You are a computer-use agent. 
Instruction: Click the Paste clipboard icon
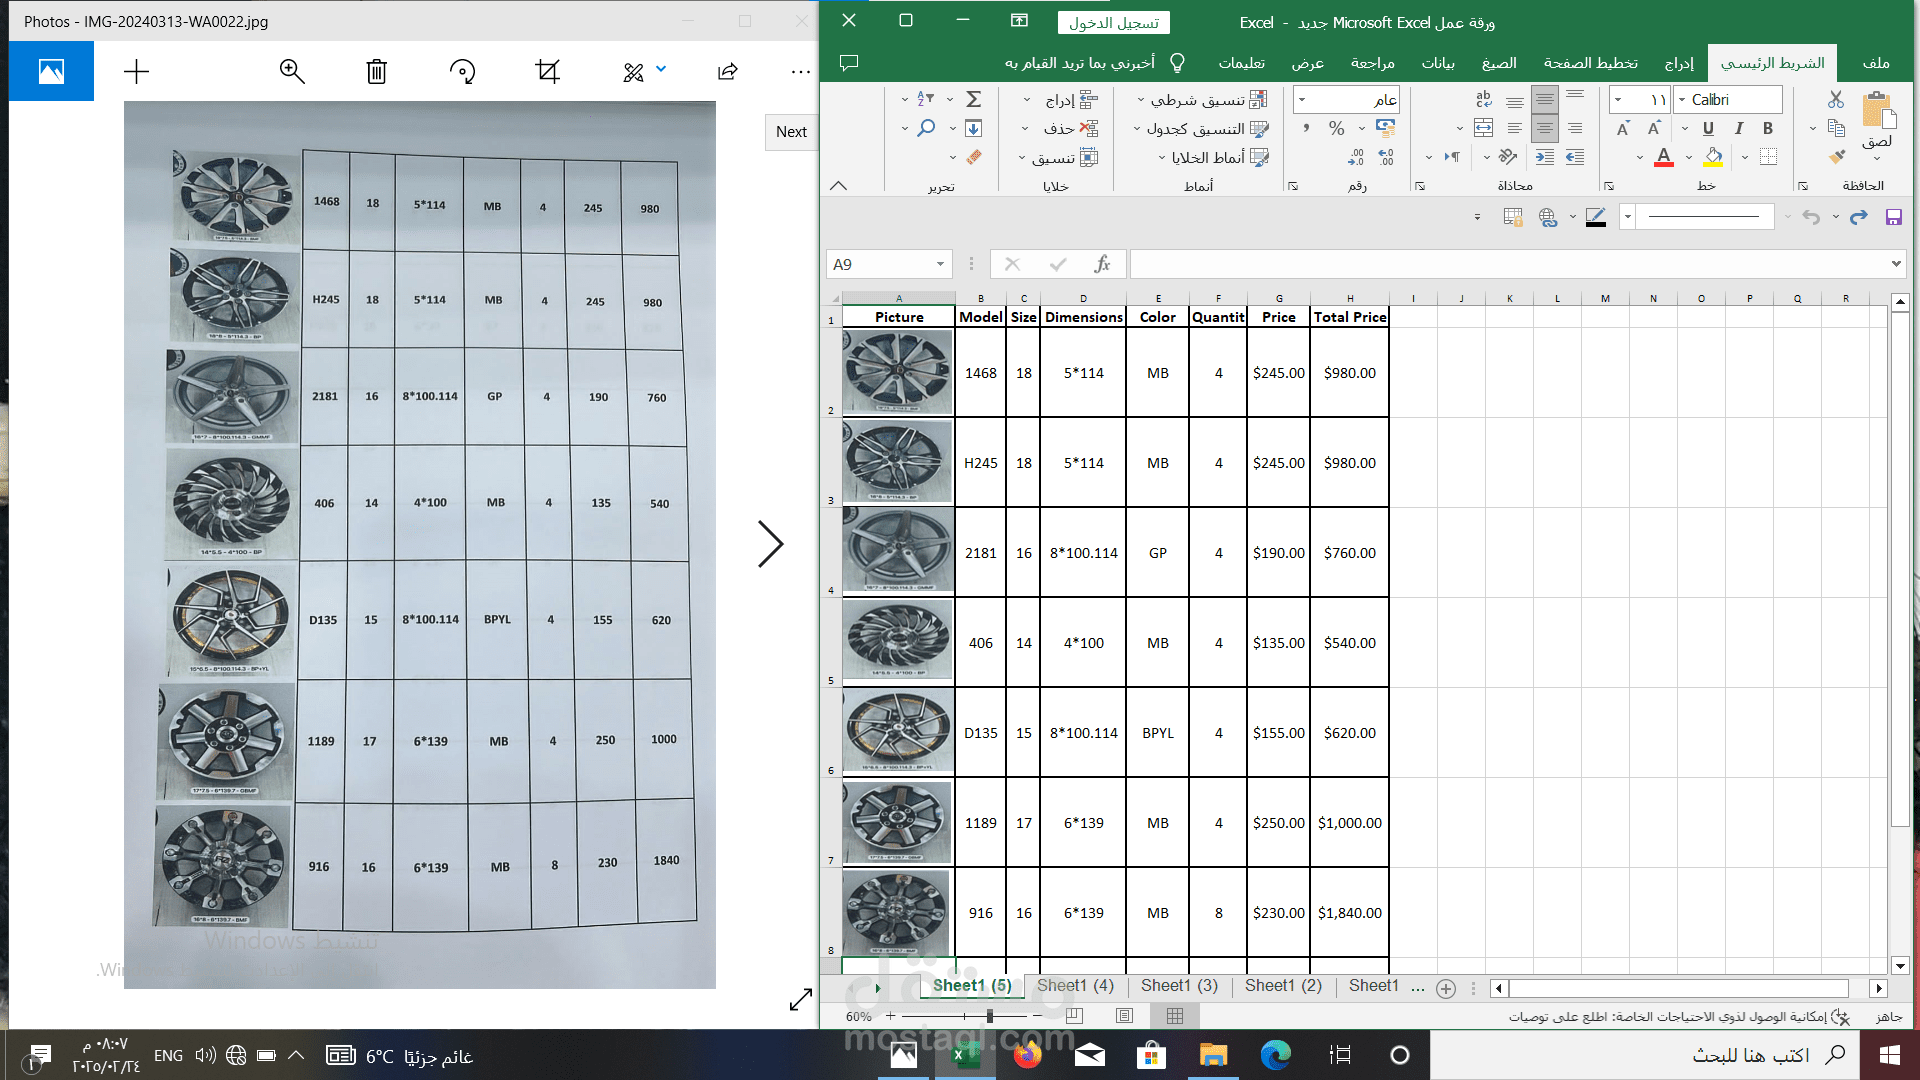tap(1878, 110)
